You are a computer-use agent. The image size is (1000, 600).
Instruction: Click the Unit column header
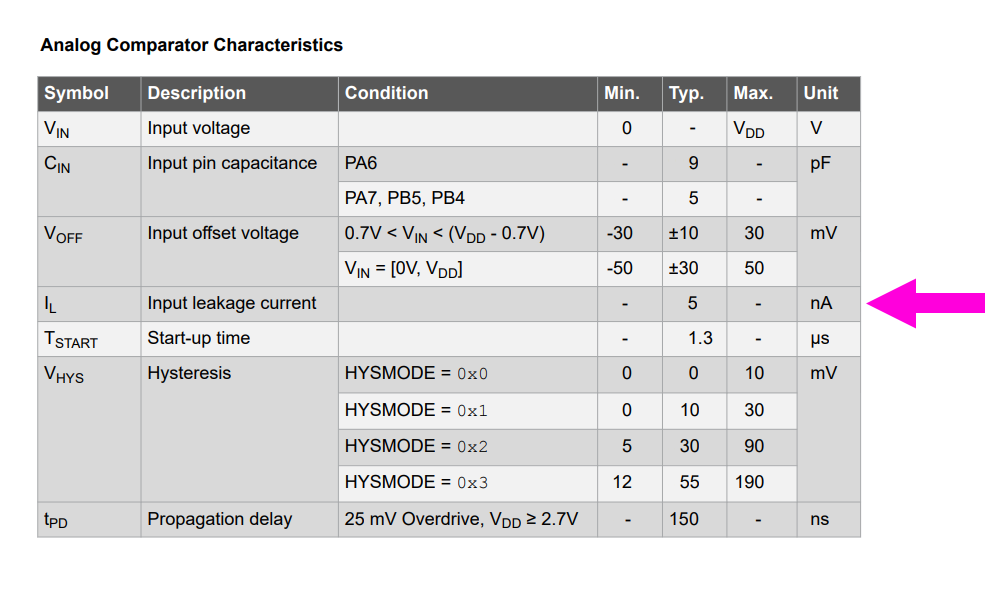coord(828,94)
